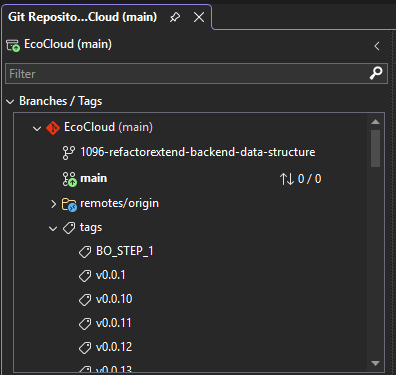Click the remotes/origin folder icon
Image resolution: width=396 pixels, height=375 pixels.
pos(69,204)
